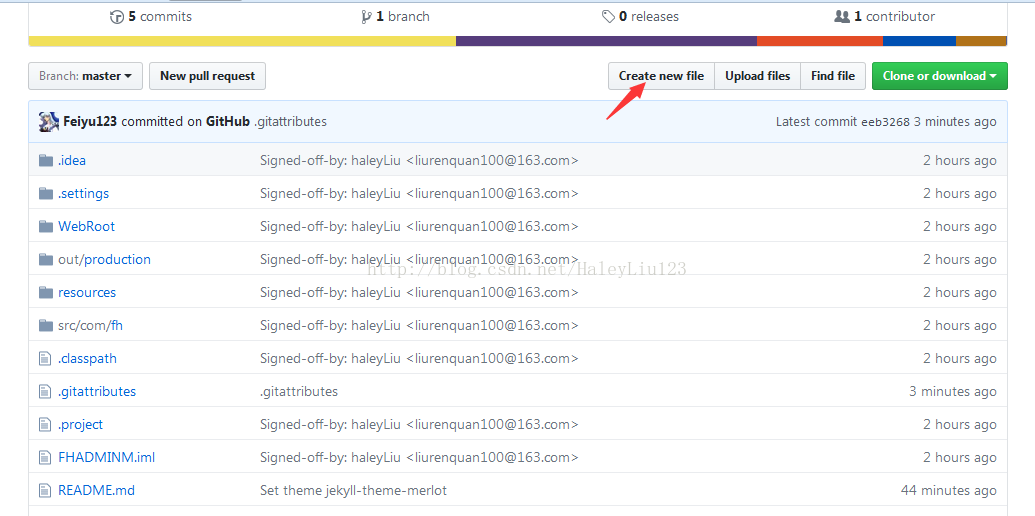
Task: Click the releases tag icon
Action: (x=608, y=17)
